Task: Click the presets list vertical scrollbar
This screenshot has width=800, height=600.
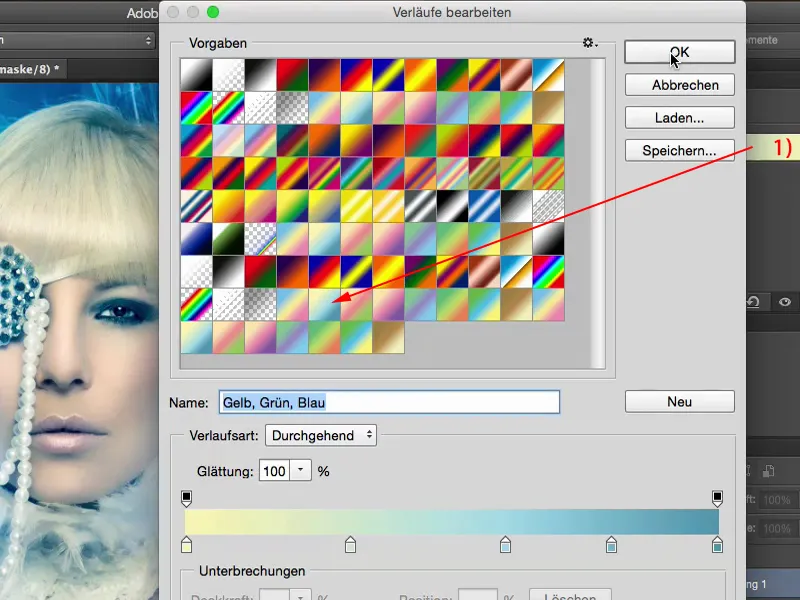Action: (597, 213)
